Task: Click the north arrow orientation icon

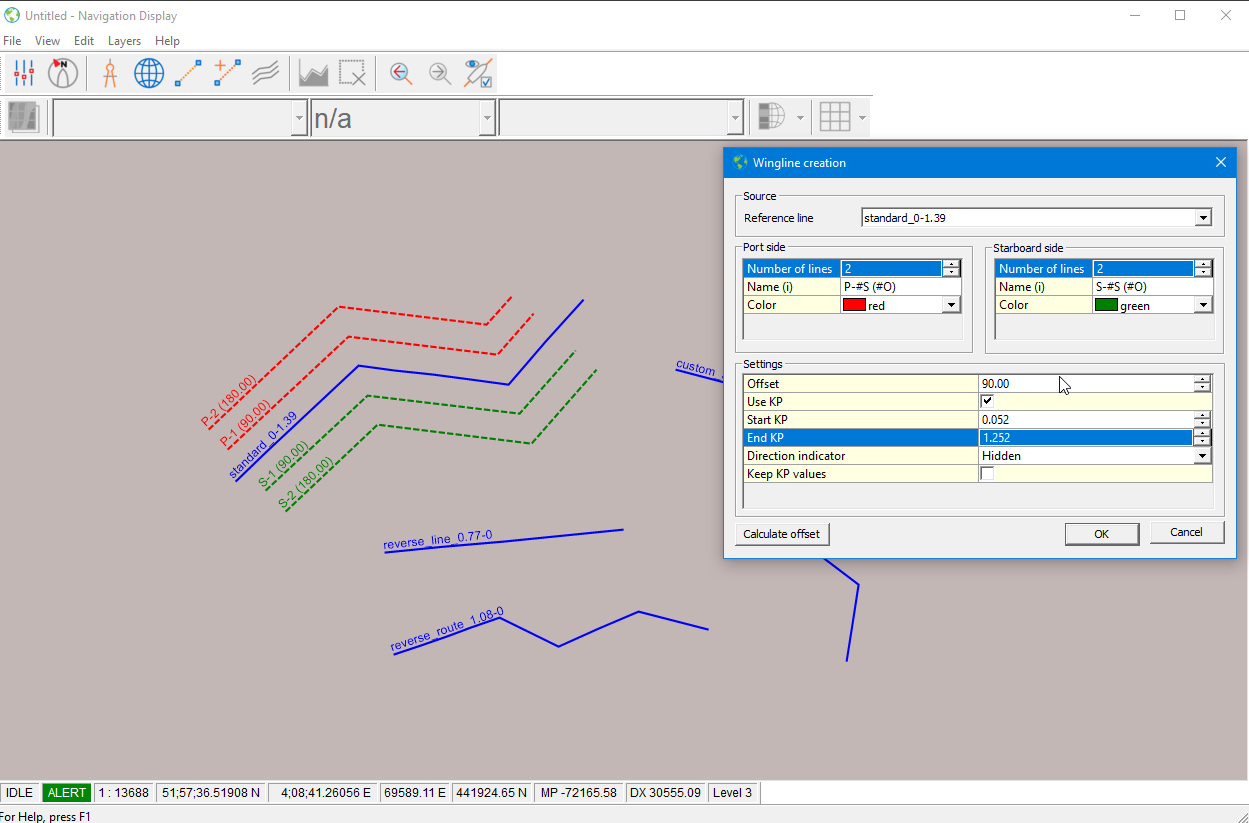Action: [x=63, y=73]
